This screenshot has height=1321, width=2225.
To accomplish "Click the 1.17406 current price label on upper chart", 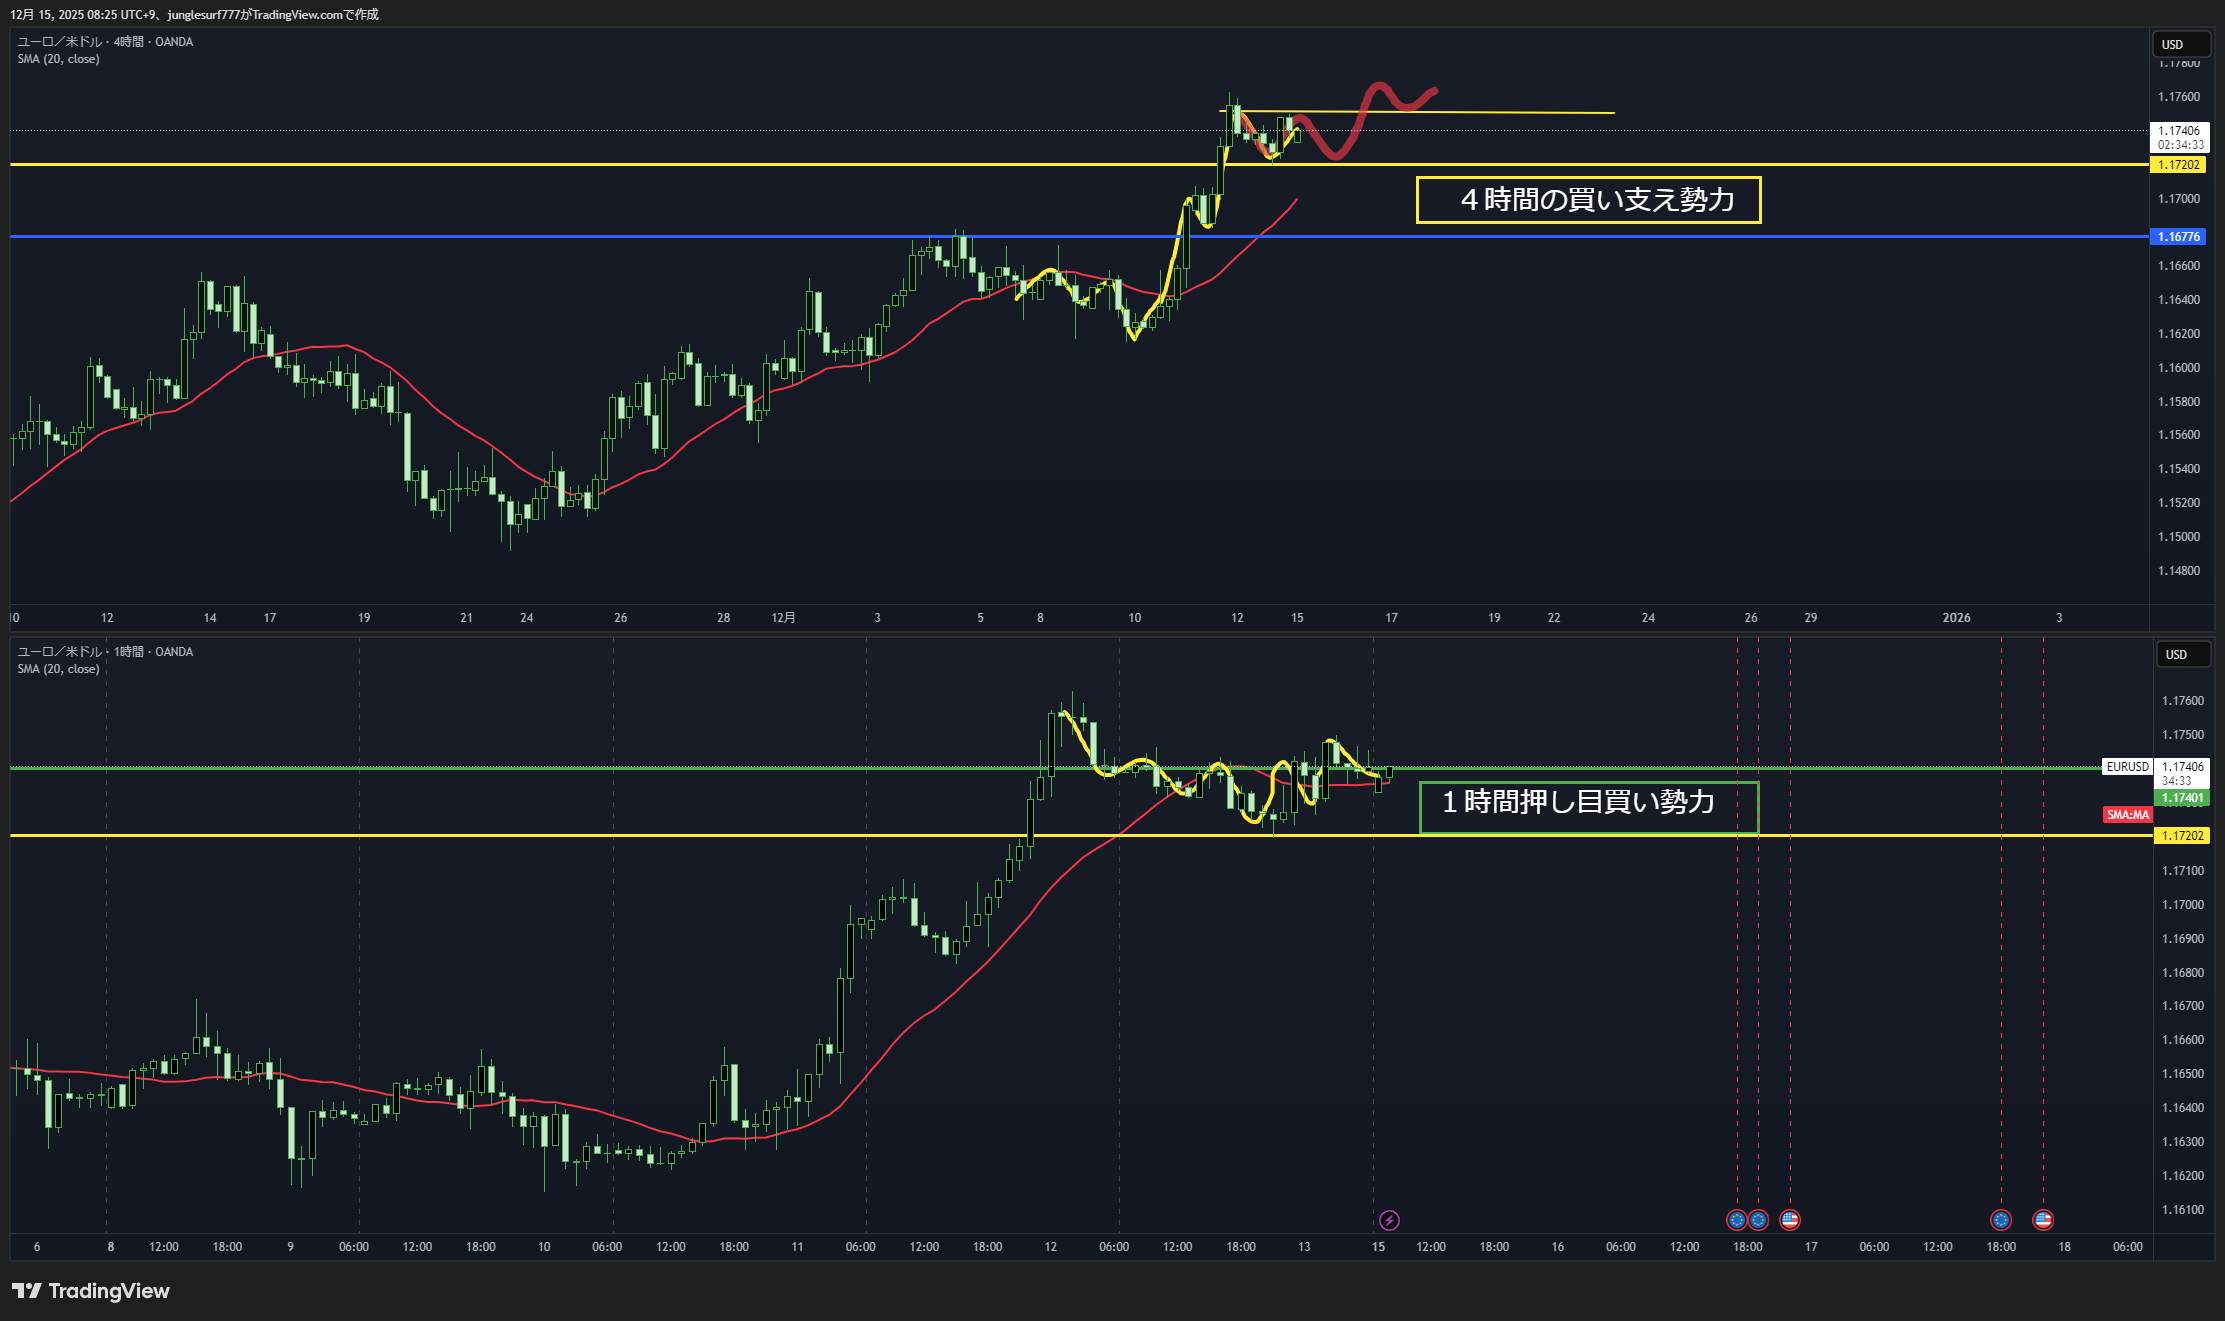I will pos(2179,131).
